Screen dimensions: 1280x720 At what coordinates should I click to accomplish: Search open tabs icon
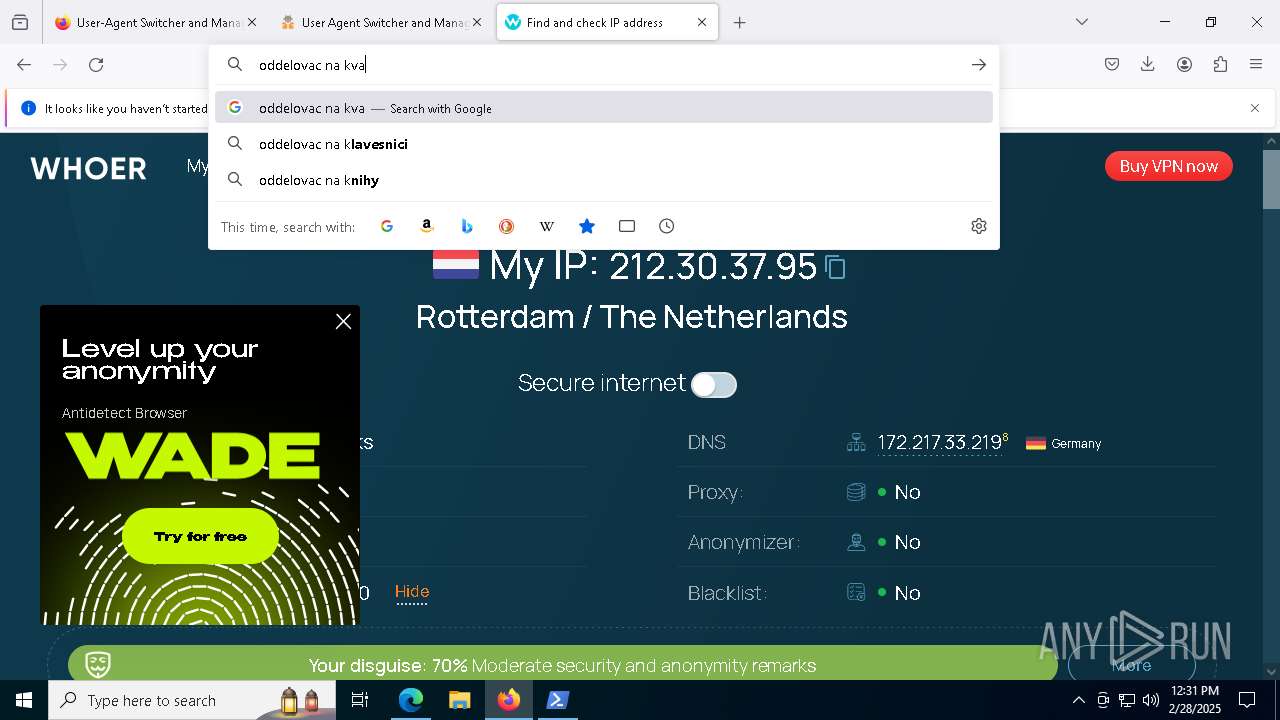pyautogui.click(x=627, y=226)
